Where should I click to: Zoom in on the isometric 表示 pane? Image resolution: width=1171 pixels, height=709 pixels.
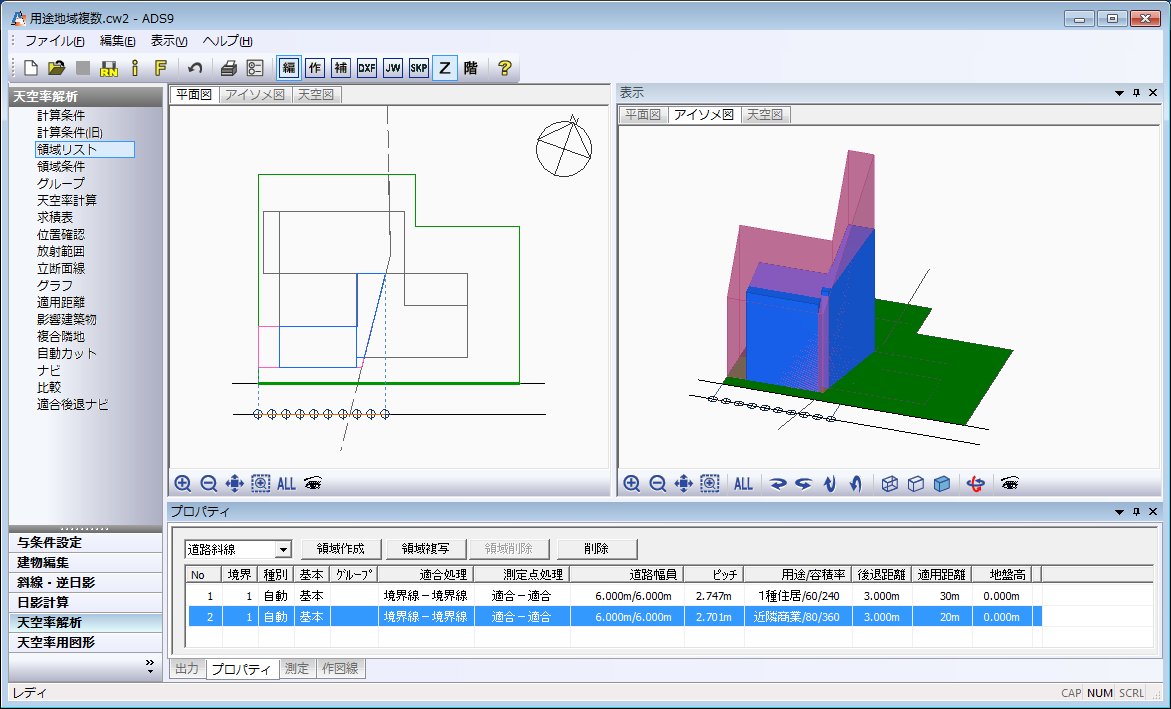point(632,483)
